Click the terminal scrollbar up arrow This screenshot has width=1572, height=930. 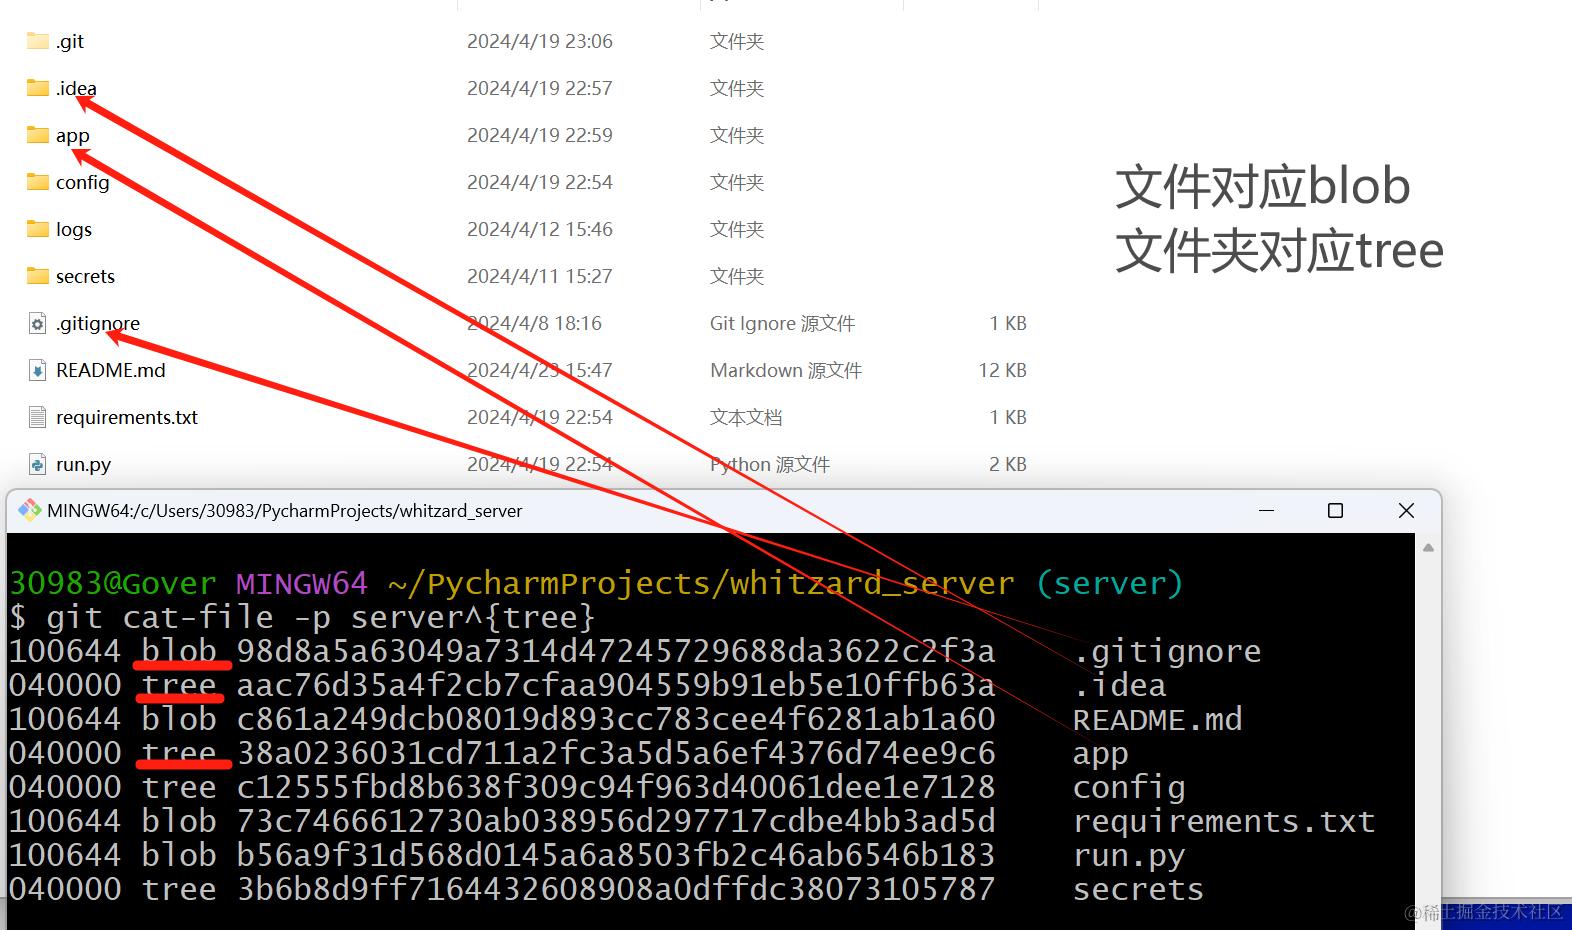coord(1428,547)
